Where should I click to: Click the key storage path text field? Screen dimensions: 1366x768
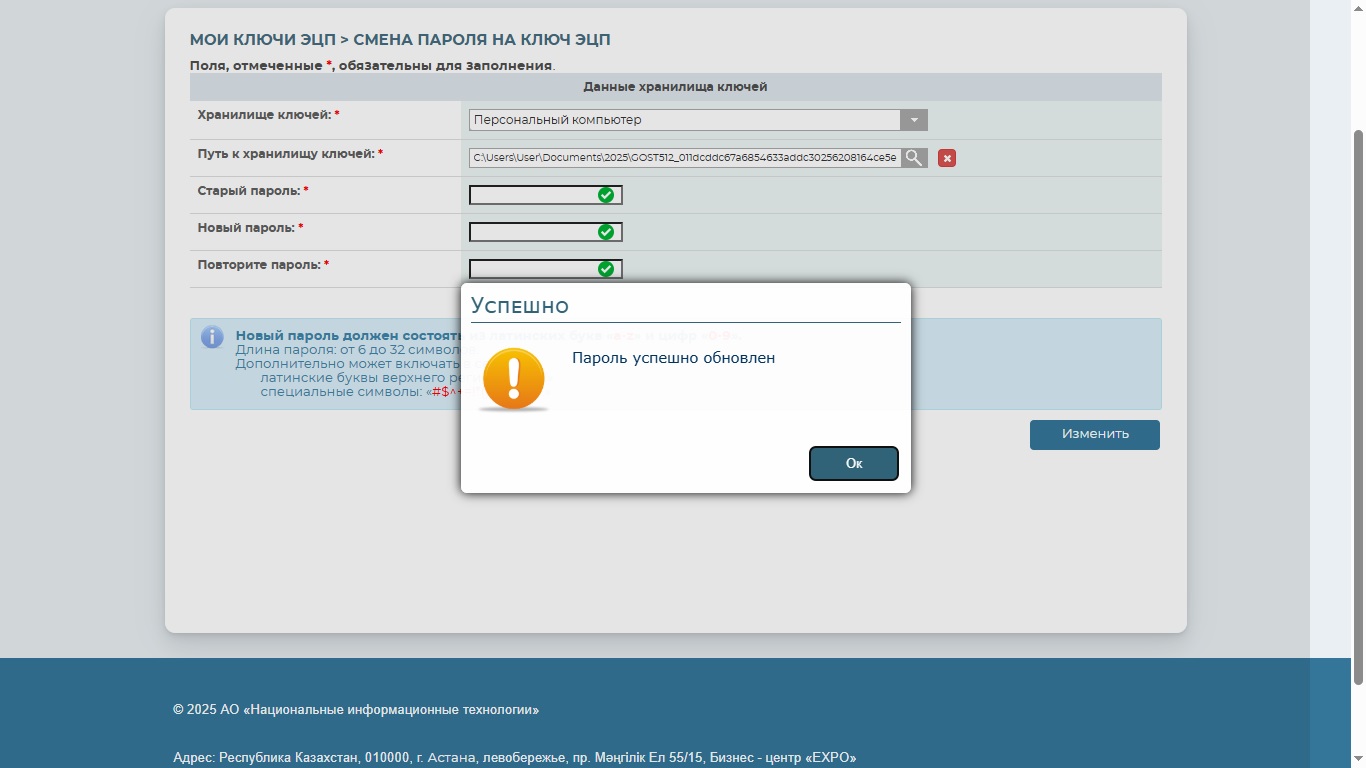(x=684, y=158)
